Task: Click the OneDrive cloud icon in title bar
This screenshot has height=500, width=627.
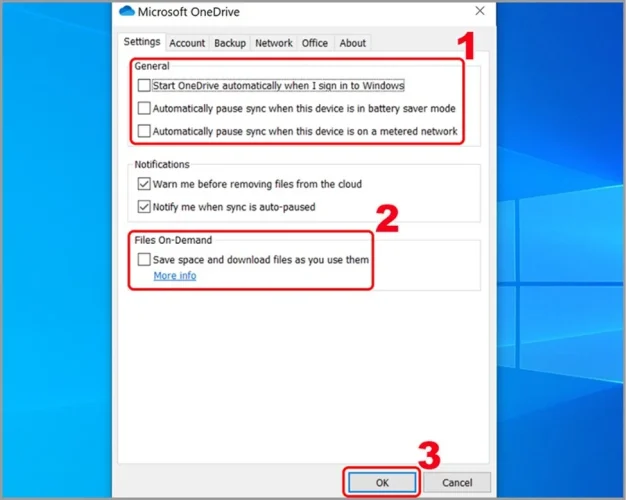Action: [x=127, y=11]
